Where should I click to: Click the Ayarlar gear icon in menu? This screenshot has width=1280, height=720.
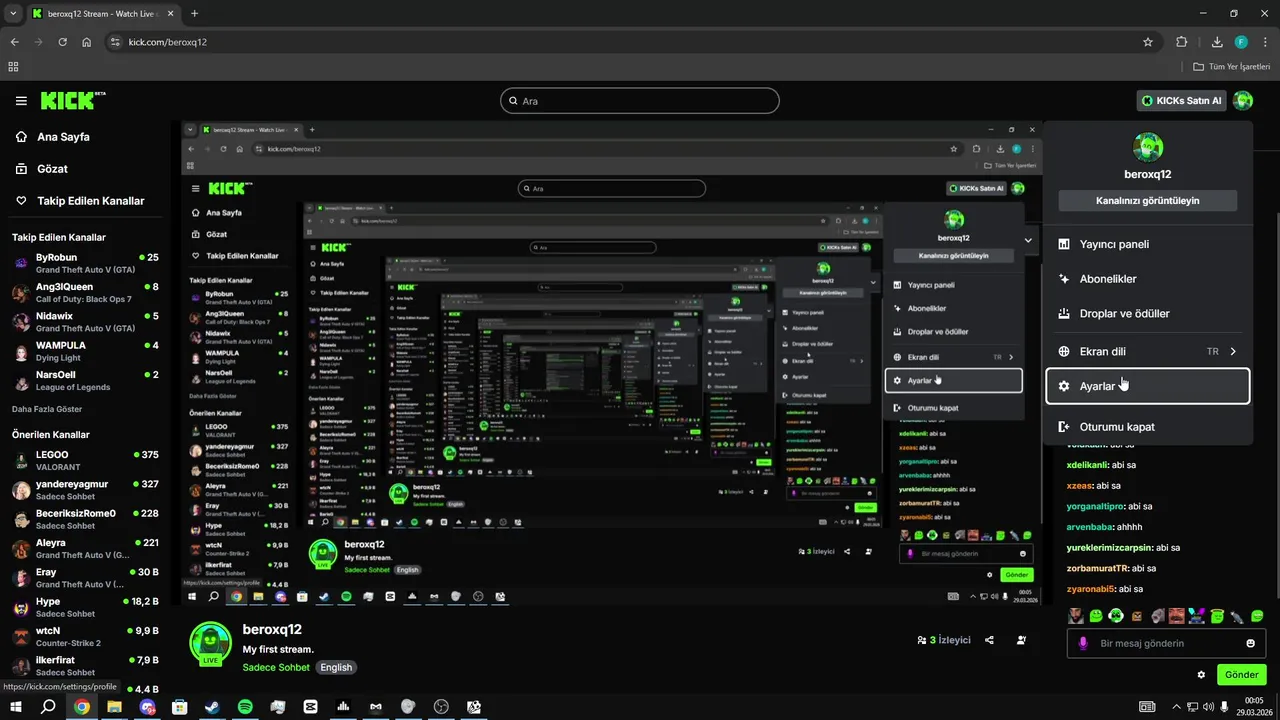coord(1064,386)
